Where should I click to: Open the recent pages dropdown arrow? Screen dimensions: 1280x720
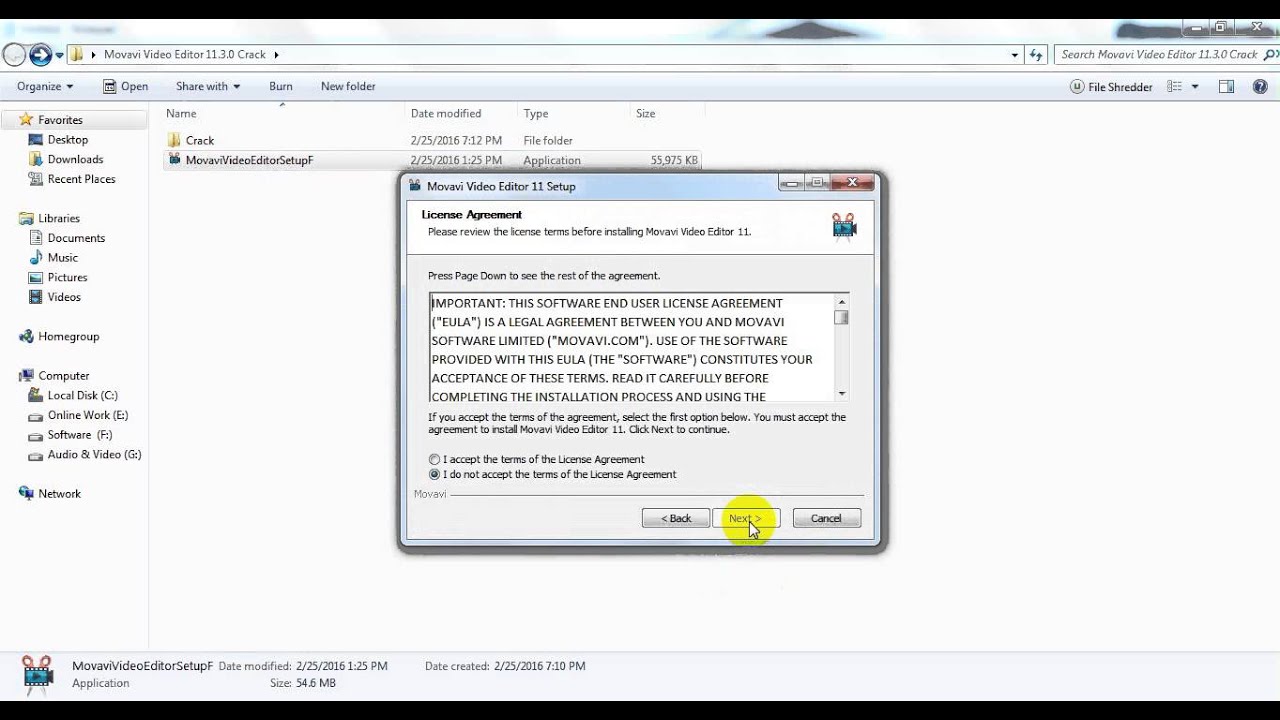coord(60,55)
